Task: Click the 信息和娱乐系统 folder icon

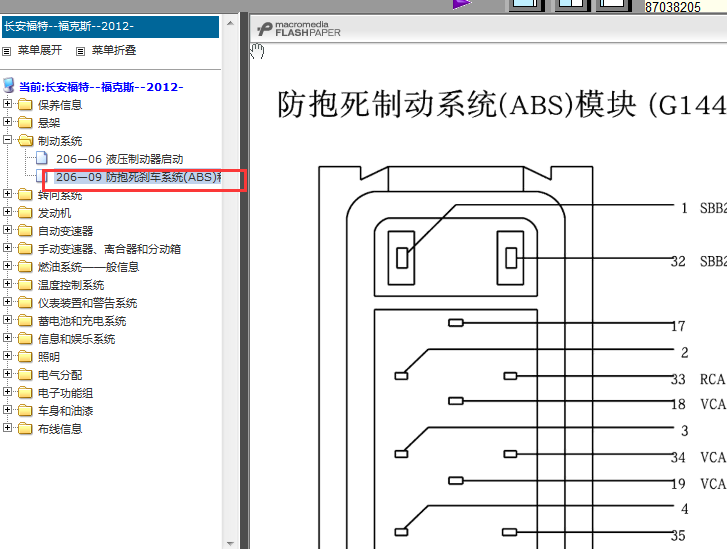Action: click(25, 338)
